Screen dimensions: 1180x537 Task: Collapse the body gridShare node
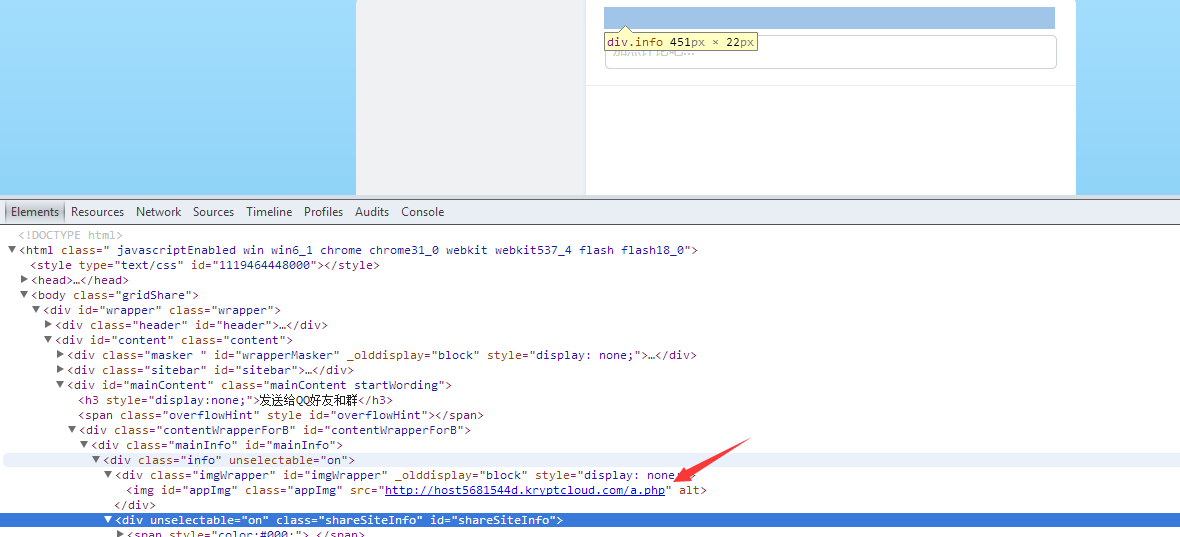point(24,295)
